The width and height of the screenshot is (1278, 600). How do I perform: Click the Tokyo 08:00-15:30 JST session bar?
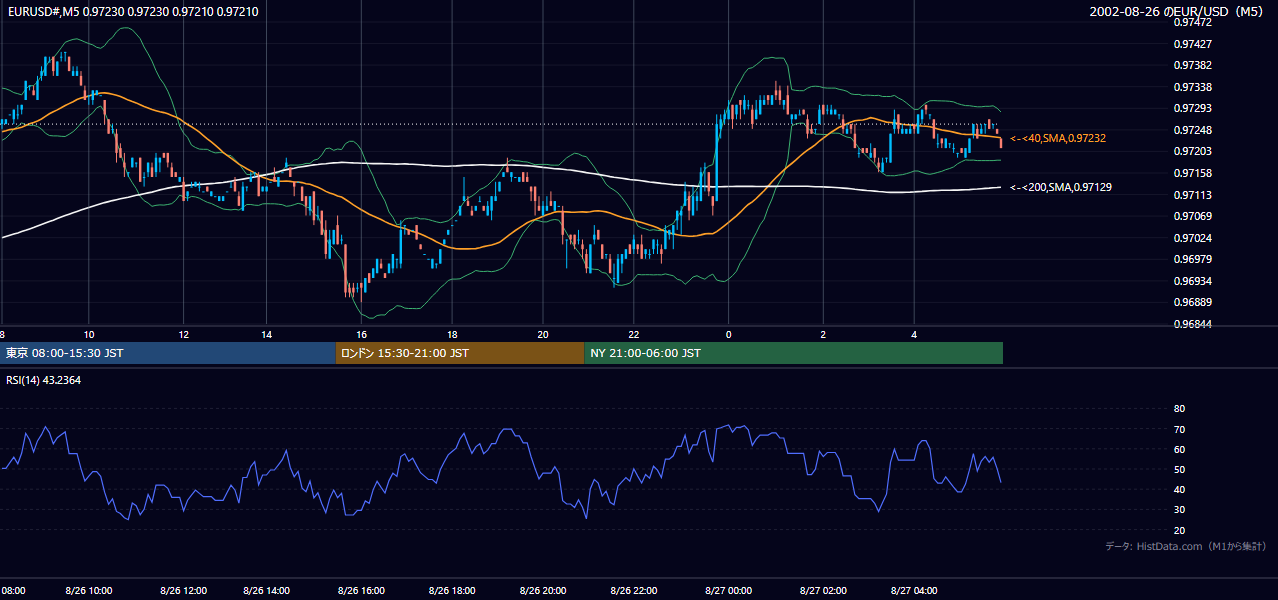click(x=168, y=353)
